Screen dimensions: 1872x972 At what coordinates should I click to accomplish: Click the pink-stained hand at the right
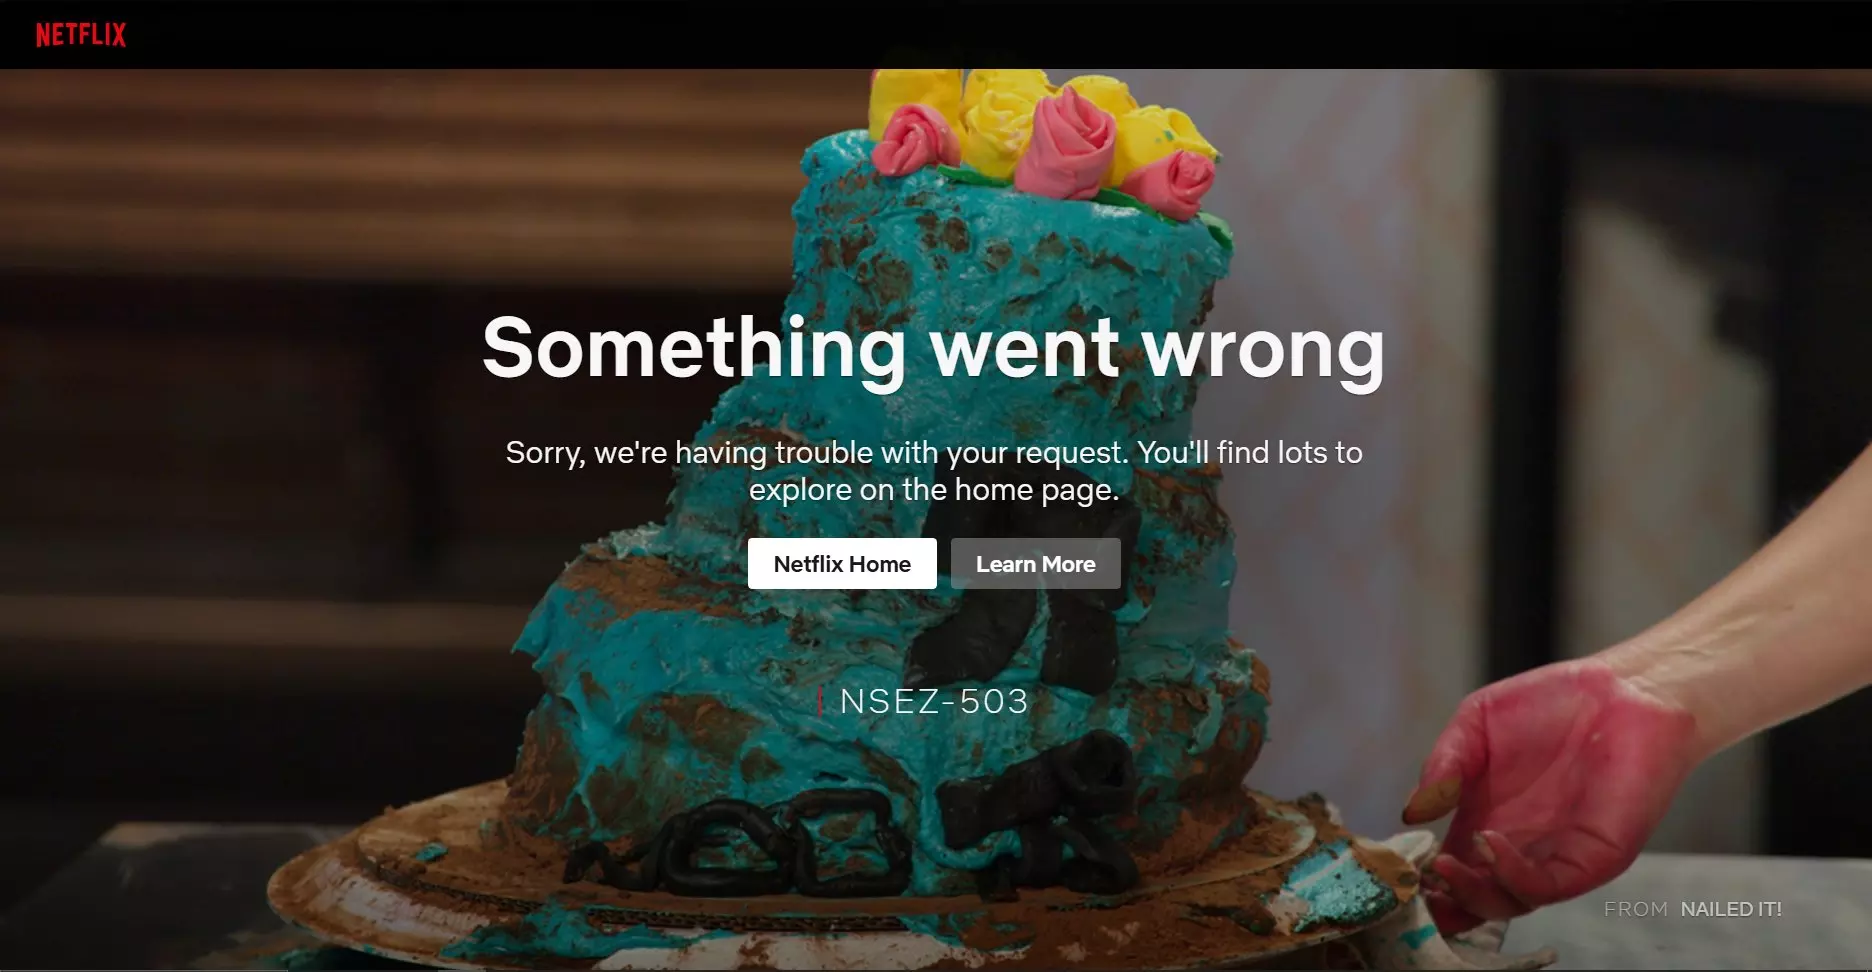[1560, 790]
